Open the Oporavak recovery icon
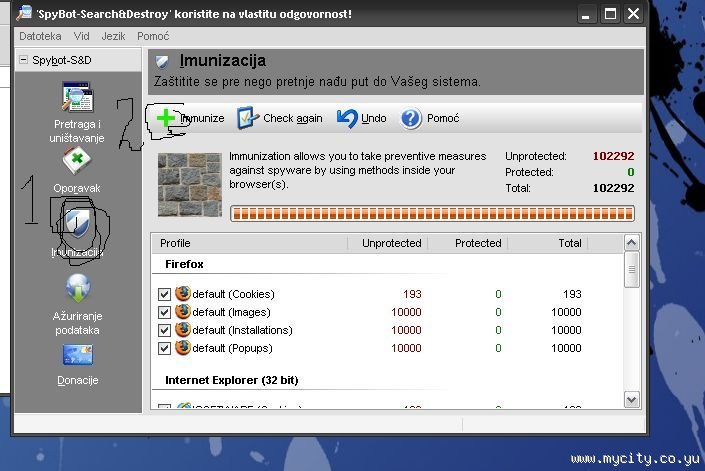 (x=77, y=160)
